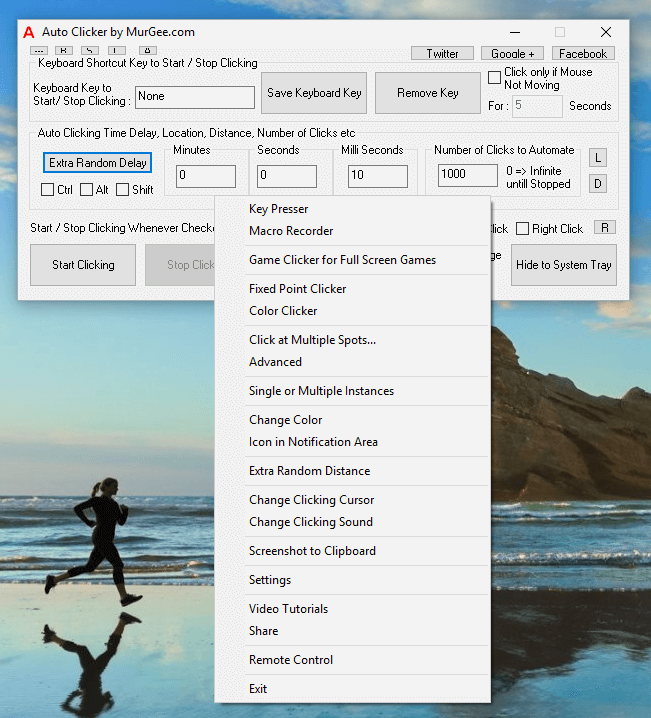Enable the Right Click checkbox
Viewport: 651px width, 718px height.
(x=522, y=228)
